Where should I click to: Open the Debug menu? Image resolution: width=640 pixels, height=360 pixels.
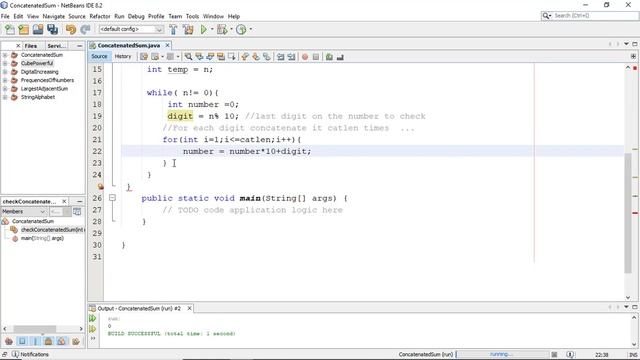coord(136,16)
